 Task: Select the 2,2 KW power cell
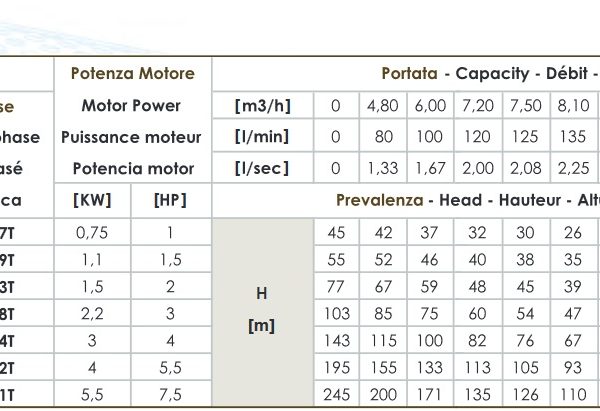(92, 313)
